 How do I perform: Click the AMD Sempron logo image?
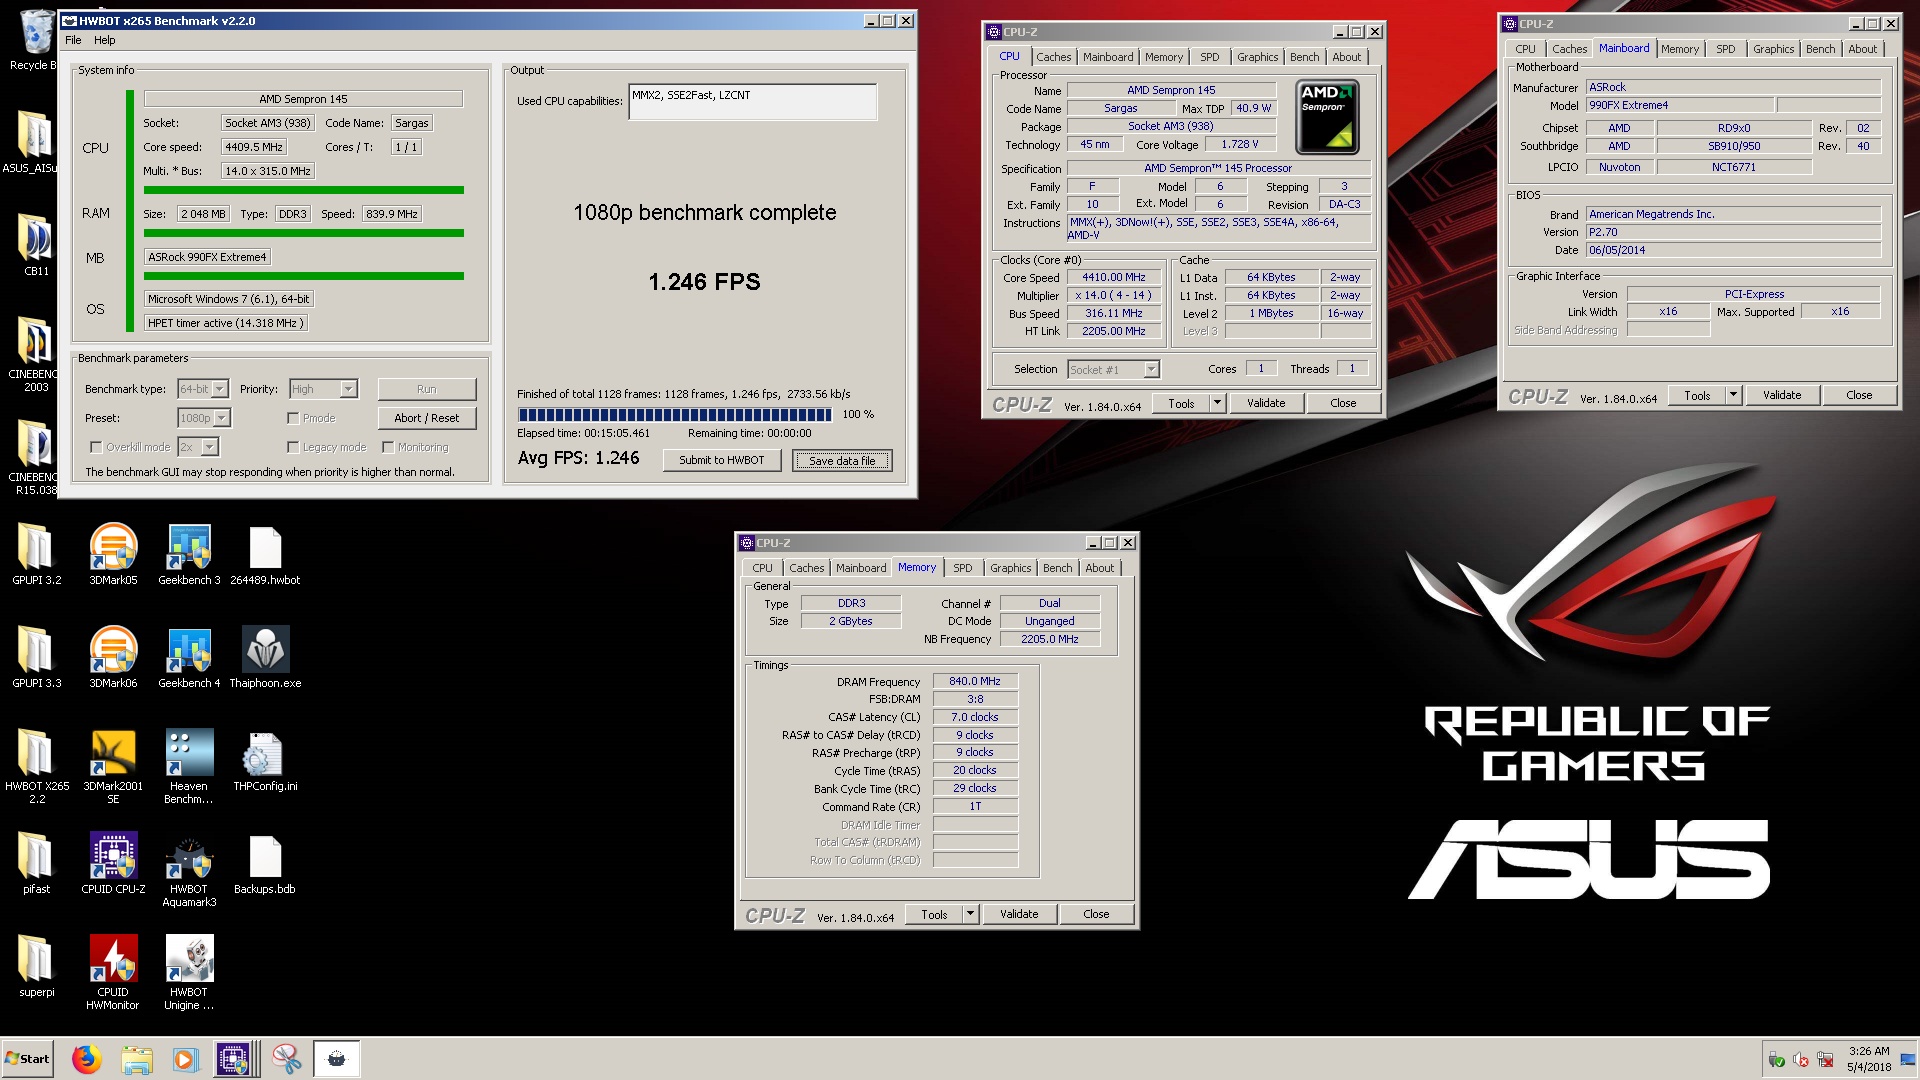(x=1327, y=117)
